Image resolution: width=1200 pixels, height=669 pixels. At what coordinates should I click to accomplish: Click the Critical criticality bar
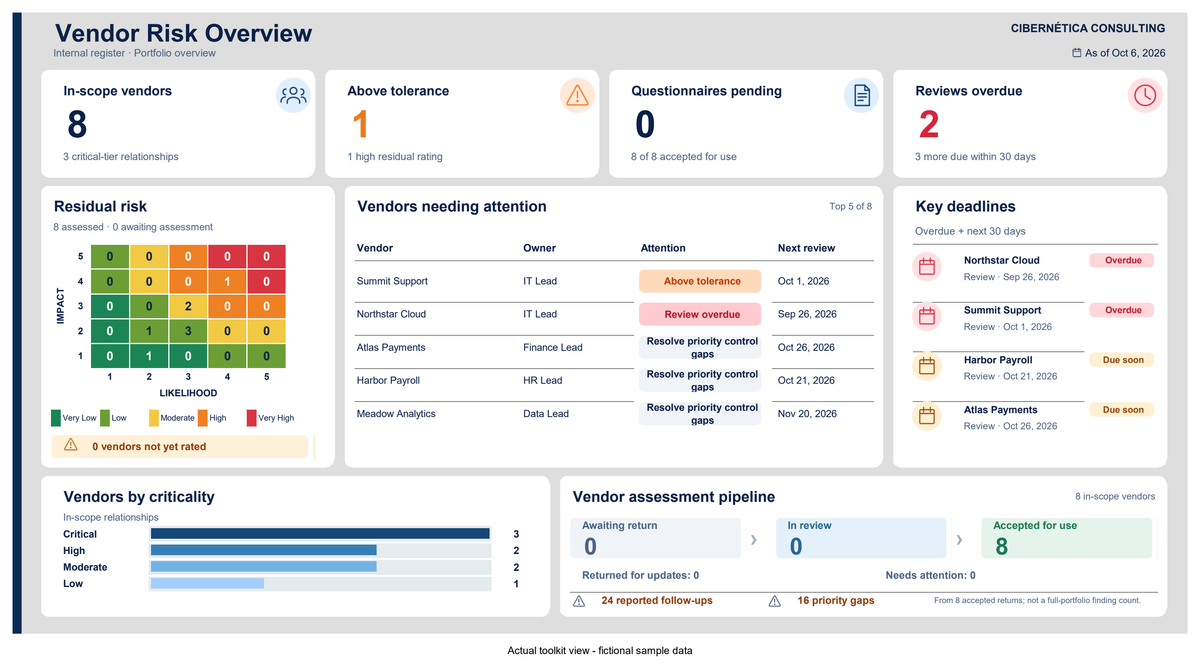point(320,534)
